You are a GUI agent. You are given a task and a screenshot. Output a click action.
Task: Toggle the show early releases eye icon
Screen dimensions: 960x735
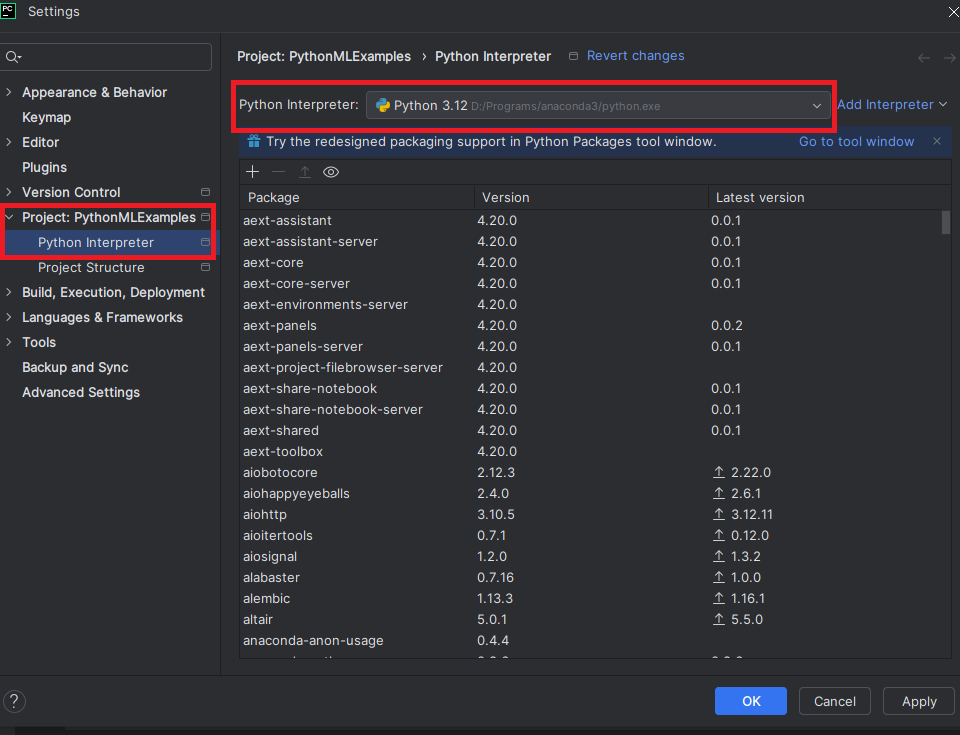click(331, 172)
